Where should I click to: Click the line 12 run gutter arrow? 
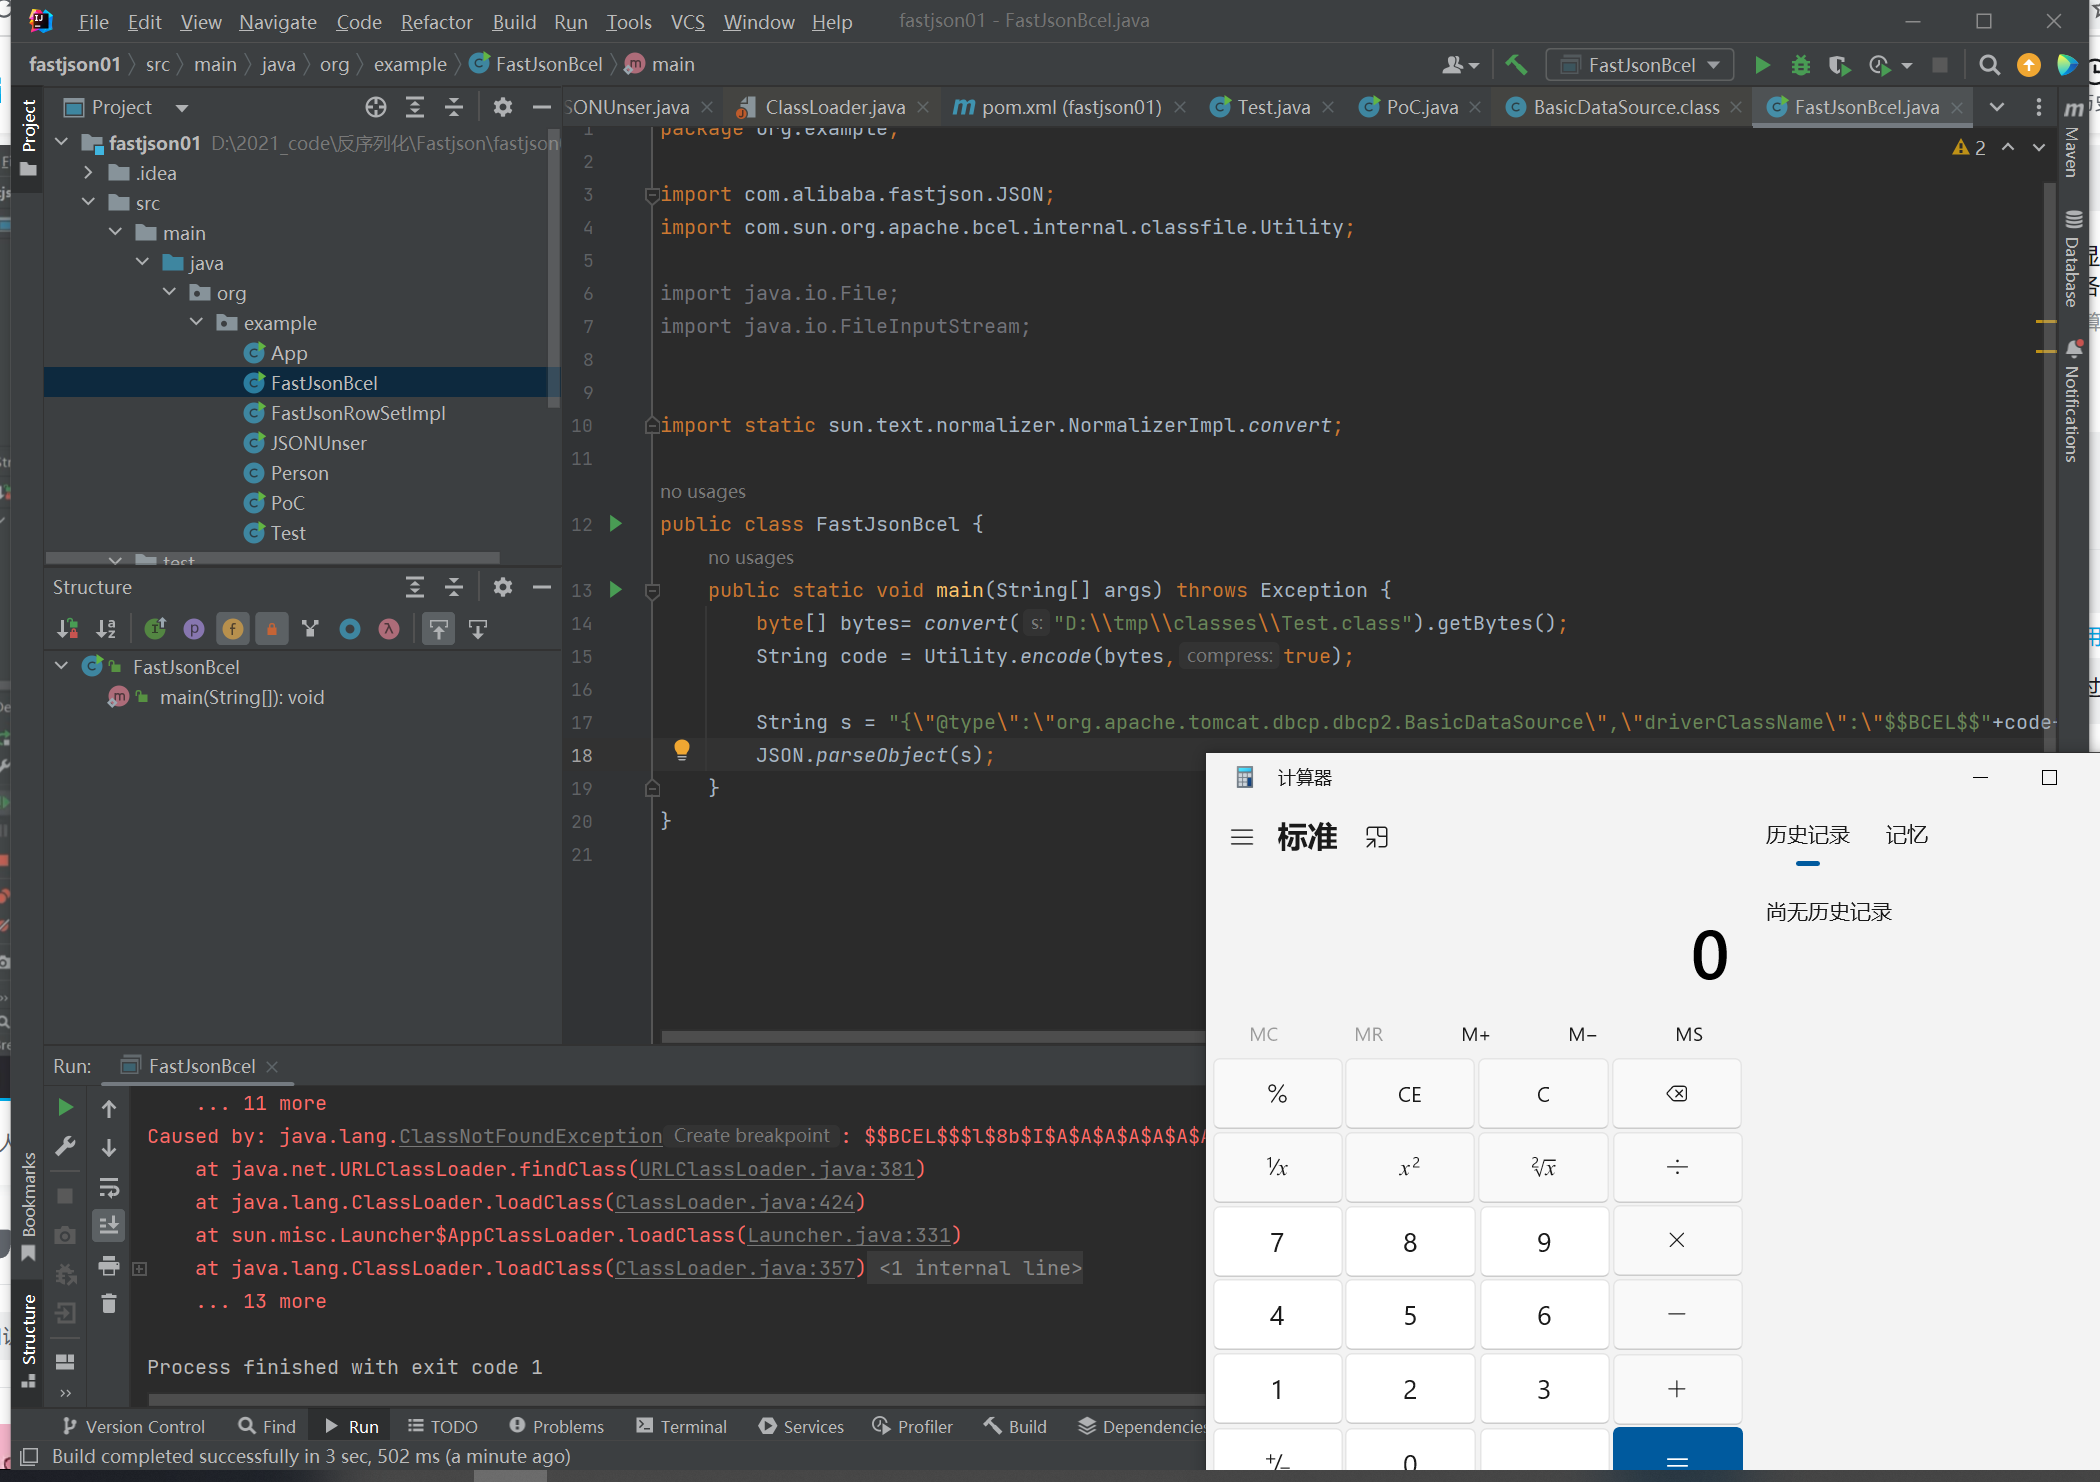[616, 524]
